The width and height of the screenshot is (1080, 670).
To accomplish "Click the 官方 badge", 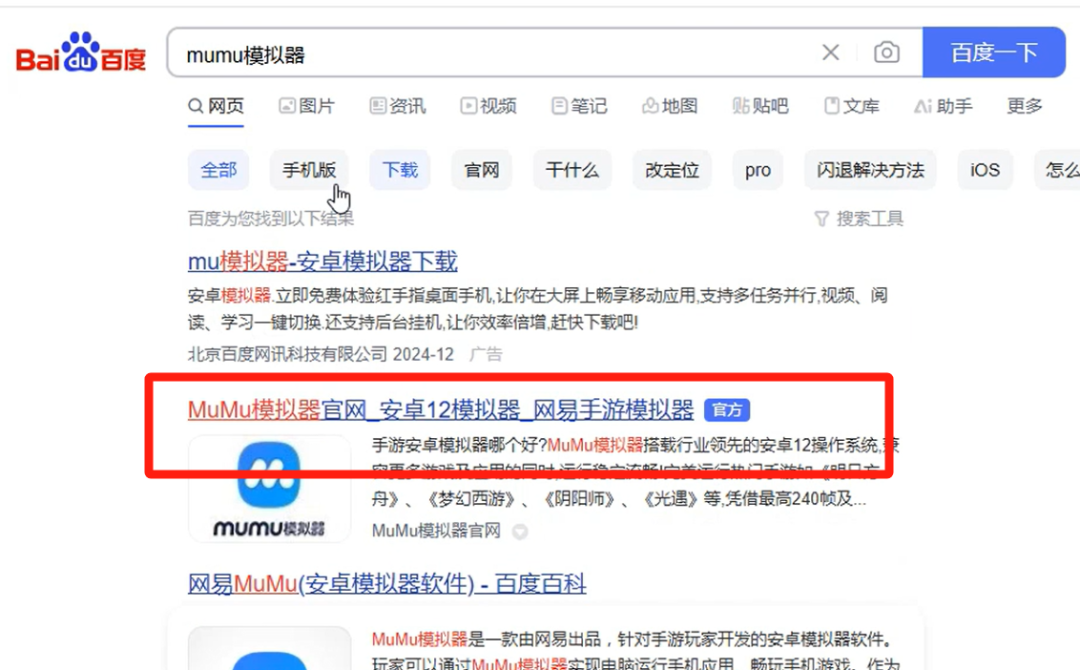I will pyautogui.click(x=727, y=410).
